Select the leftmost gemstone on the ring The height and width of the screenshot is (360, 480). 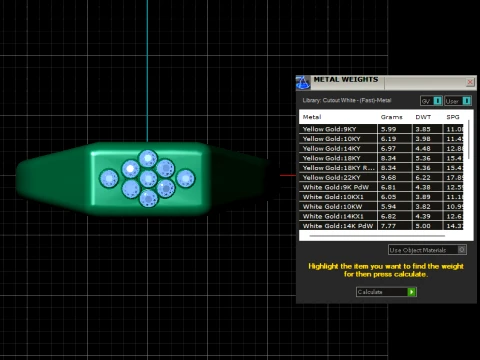(109, 178)
